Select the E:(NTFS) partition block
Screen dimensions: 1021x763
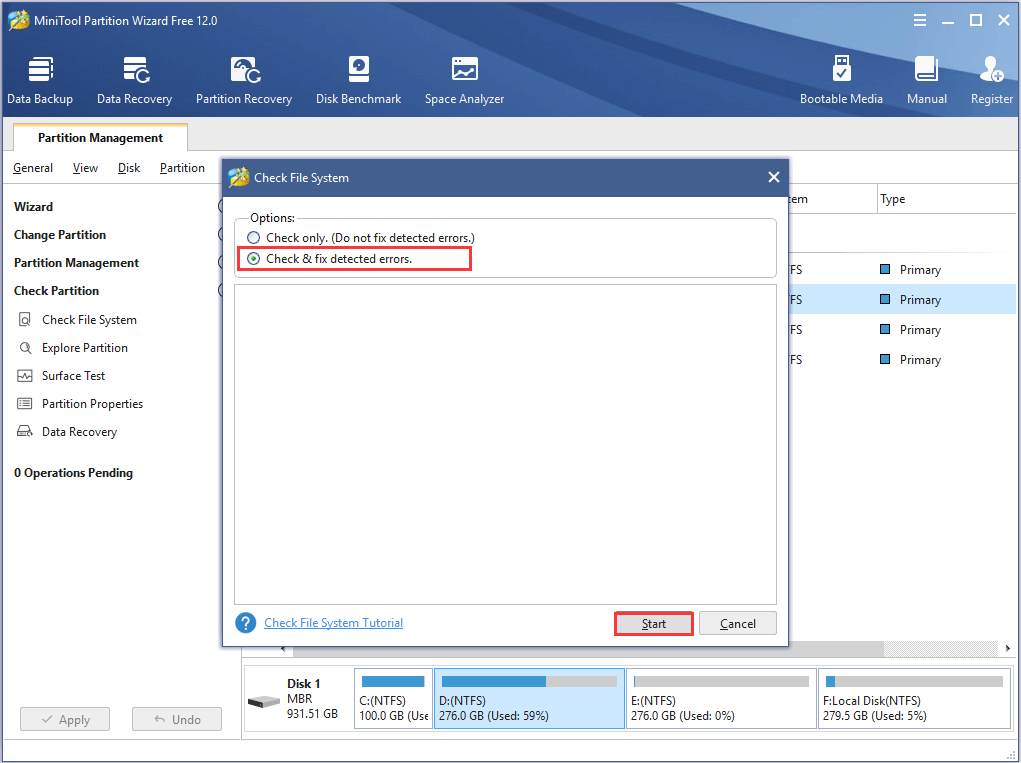[x=721, y=699]
